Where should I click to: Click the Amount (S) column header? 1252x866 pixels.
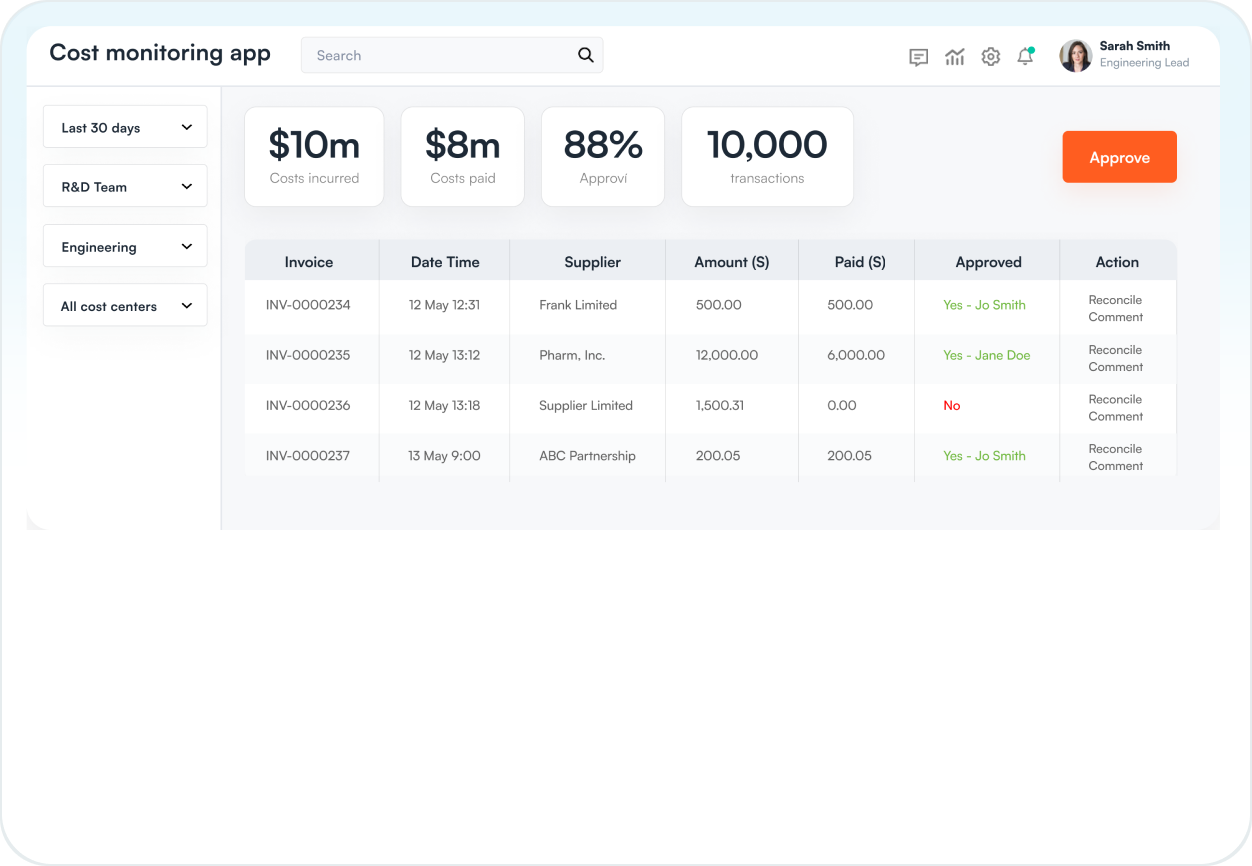731,262
